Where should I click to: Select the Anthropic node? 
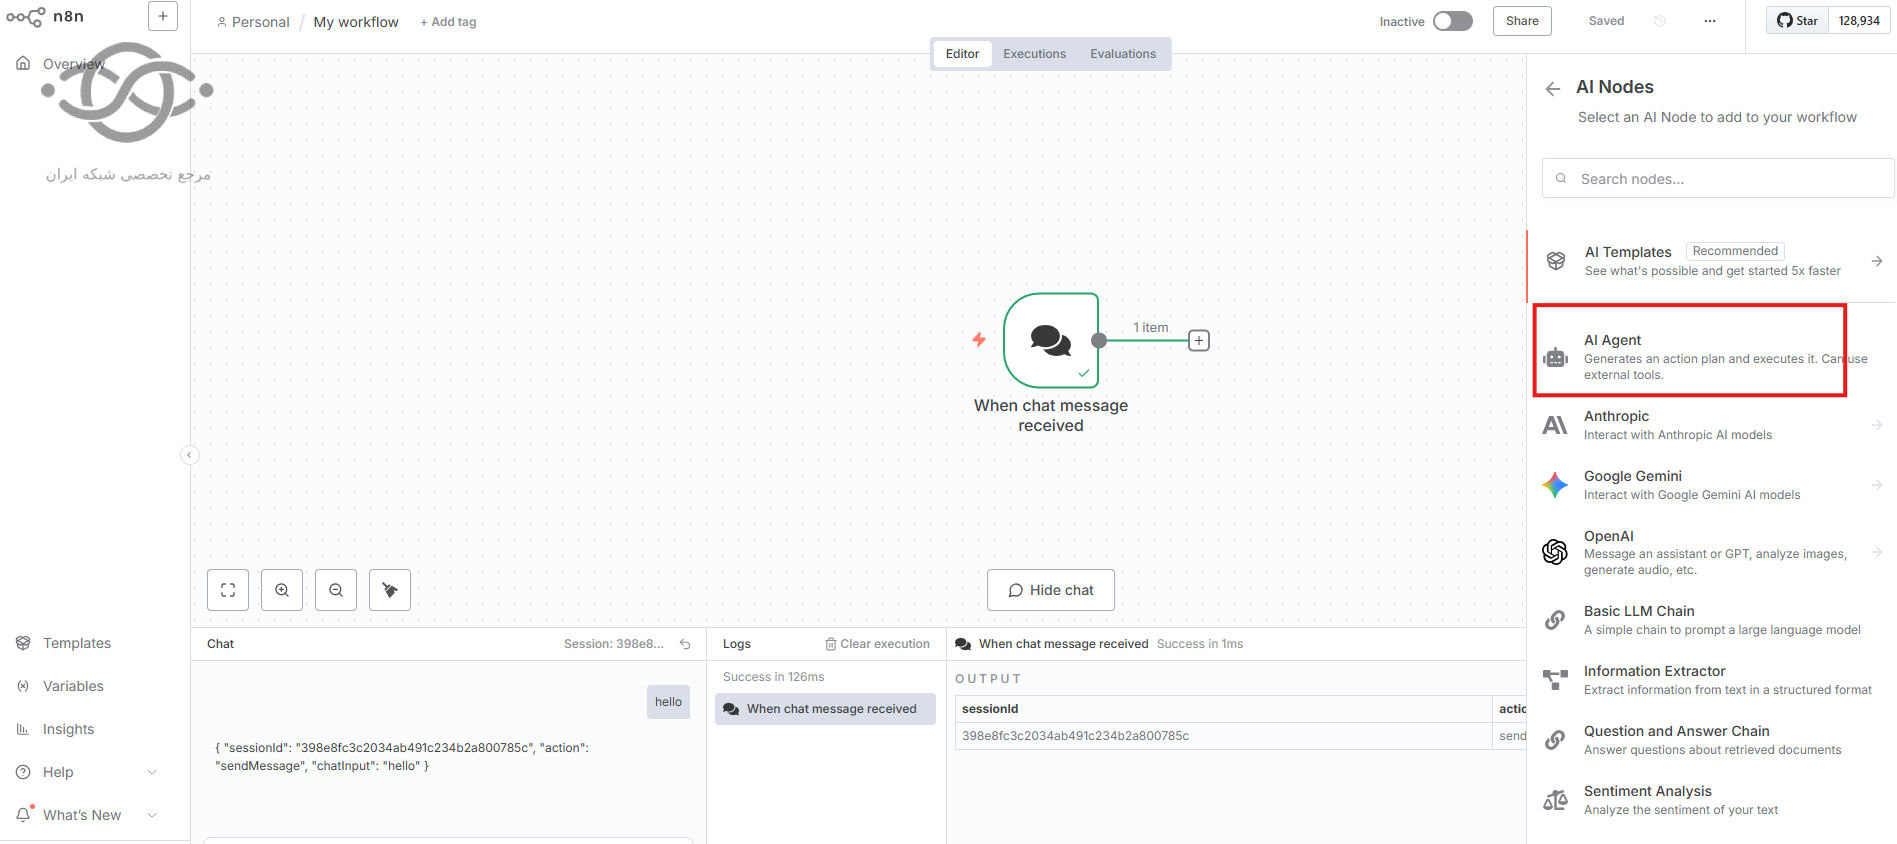click(x=1711, y=425)
